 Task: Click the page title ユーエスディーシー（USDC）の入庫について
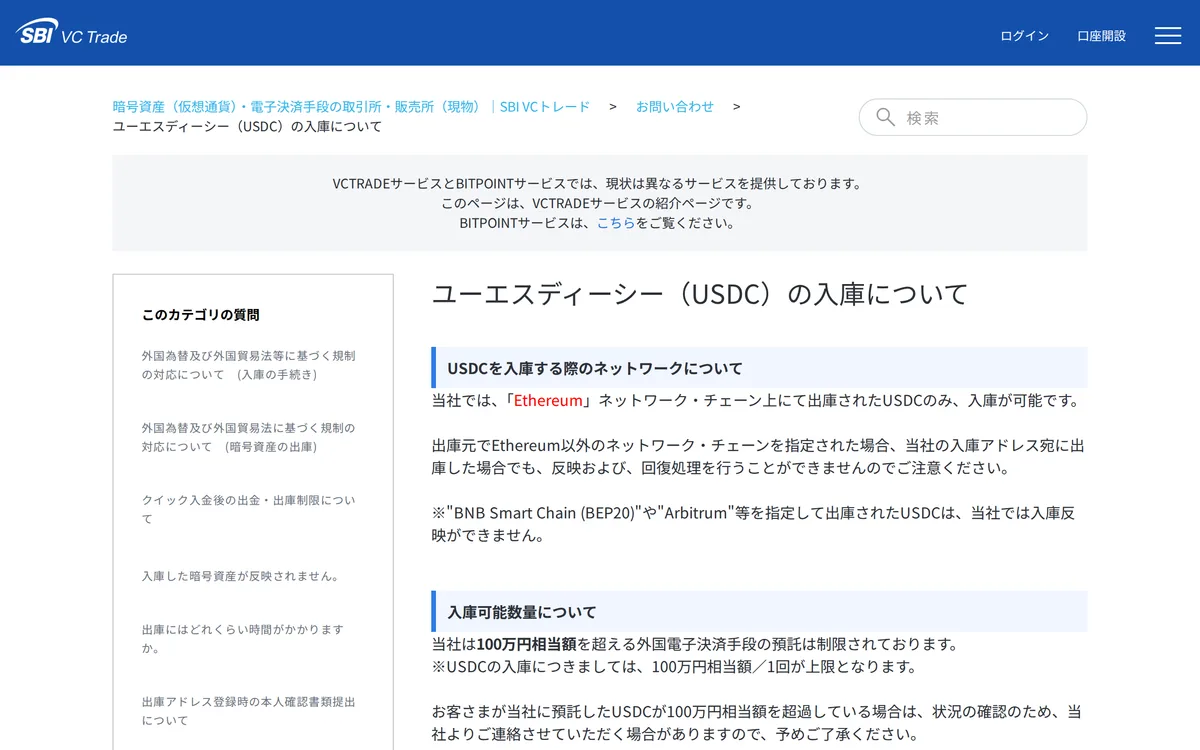pyautogui.click(x=700, y=294)
